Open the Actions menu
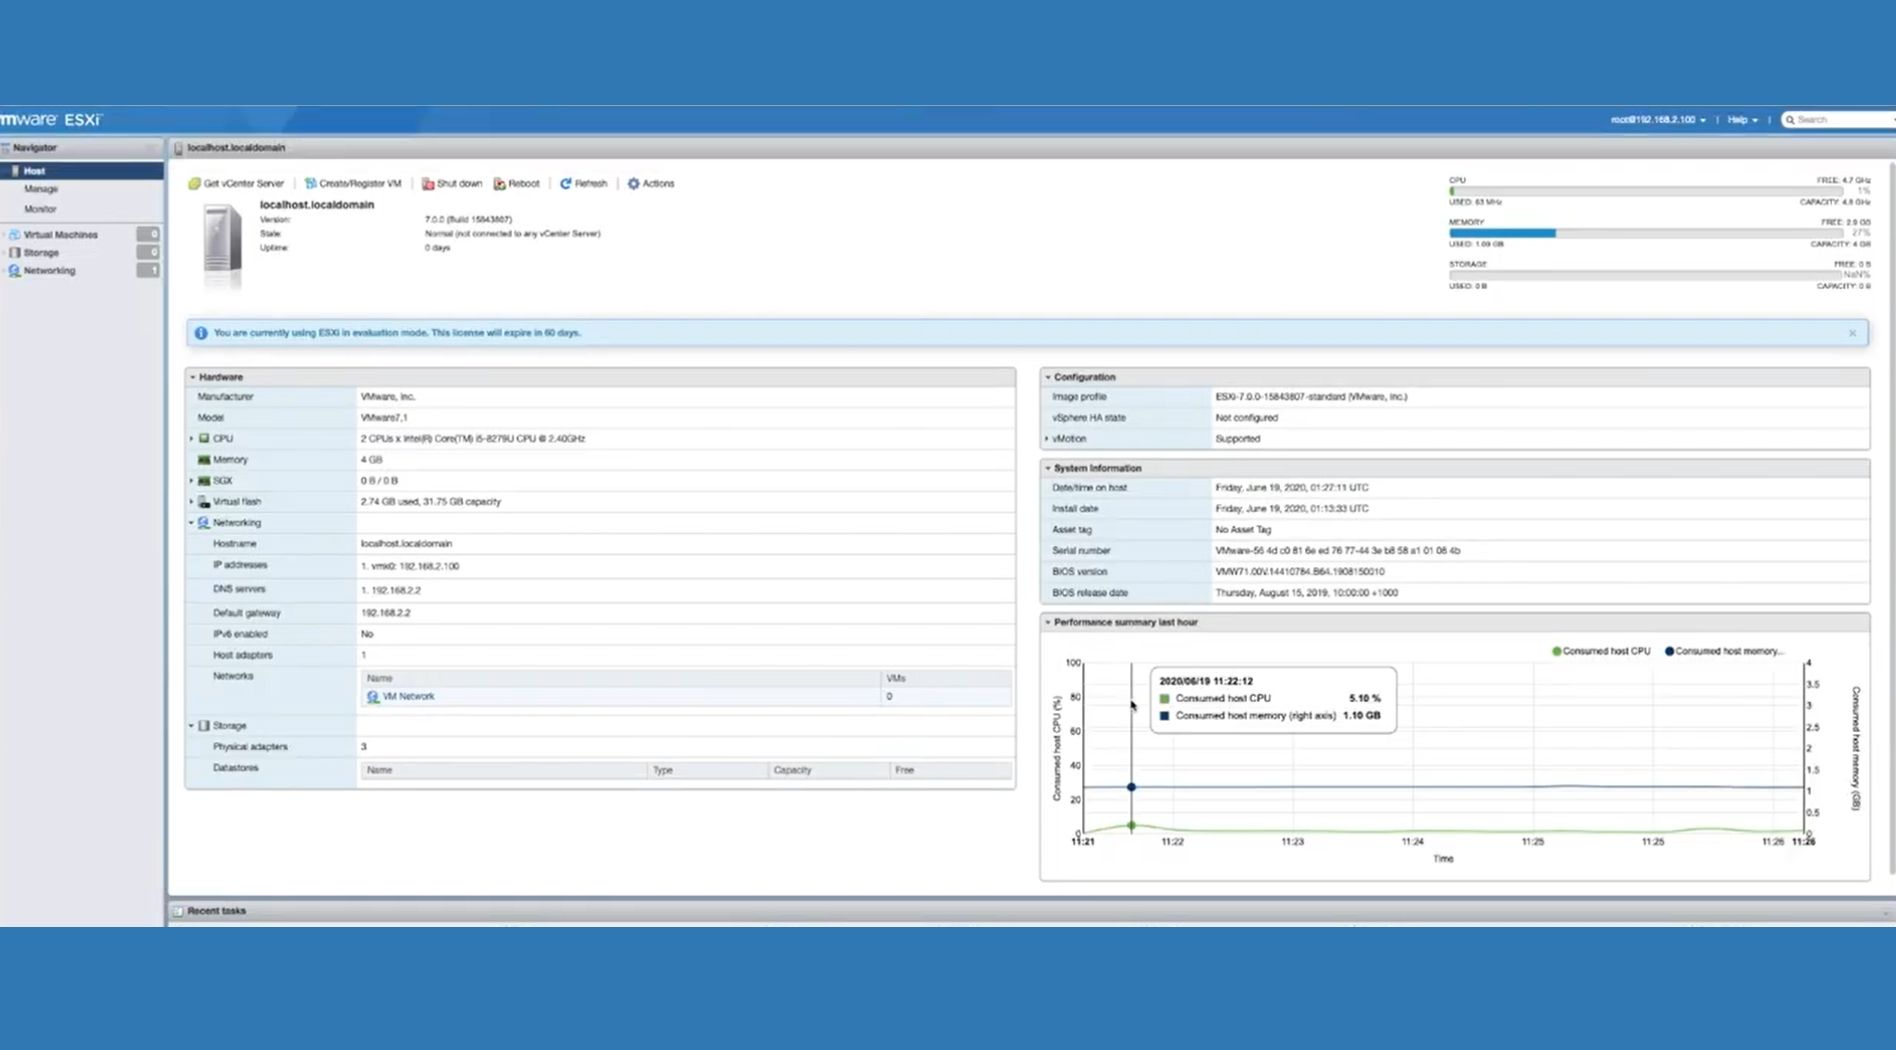Viewport: 1896px width, 1050px height. click(651, 184)
